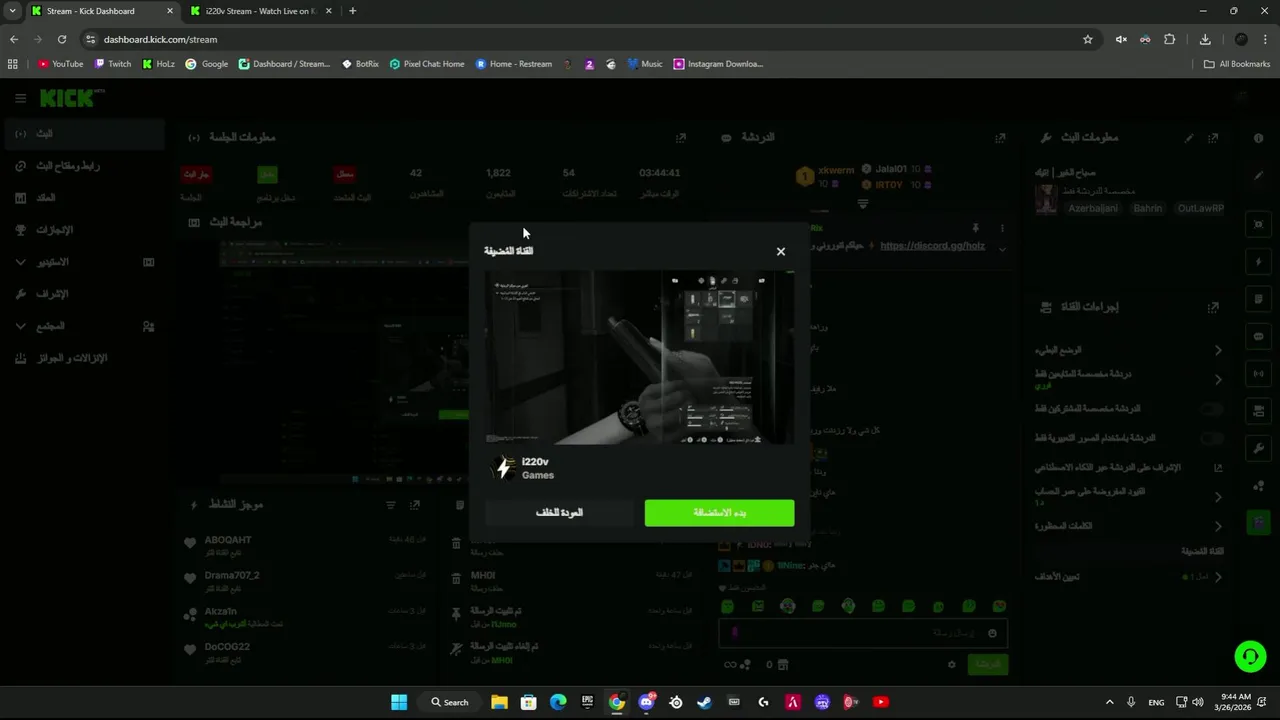Click Drama707_2 in the activity feed
1280x720 pixels.
click(232, 576)
